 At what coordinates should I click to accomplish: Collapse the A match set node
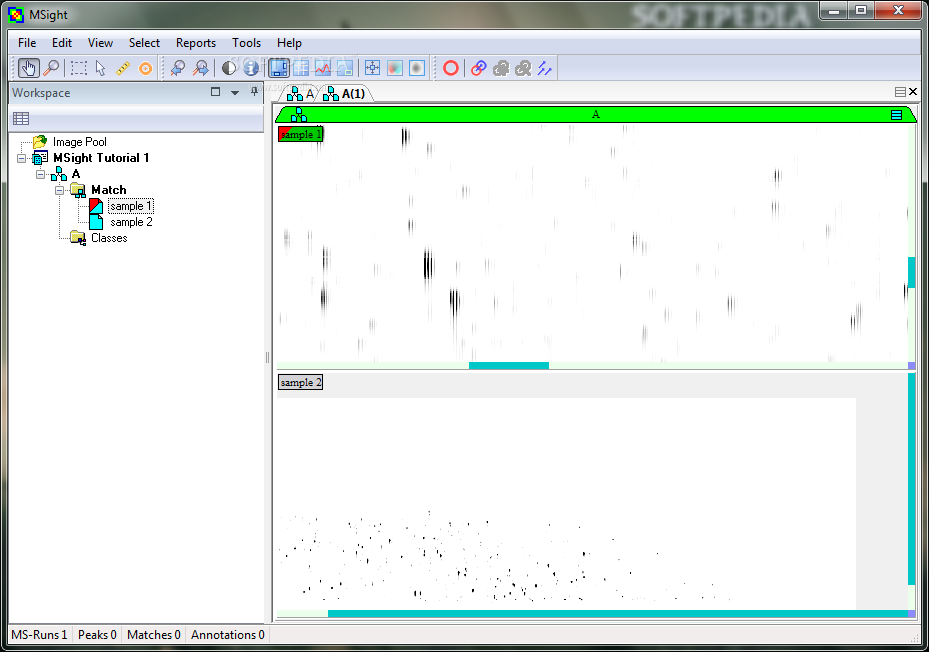tap(40, 174)
